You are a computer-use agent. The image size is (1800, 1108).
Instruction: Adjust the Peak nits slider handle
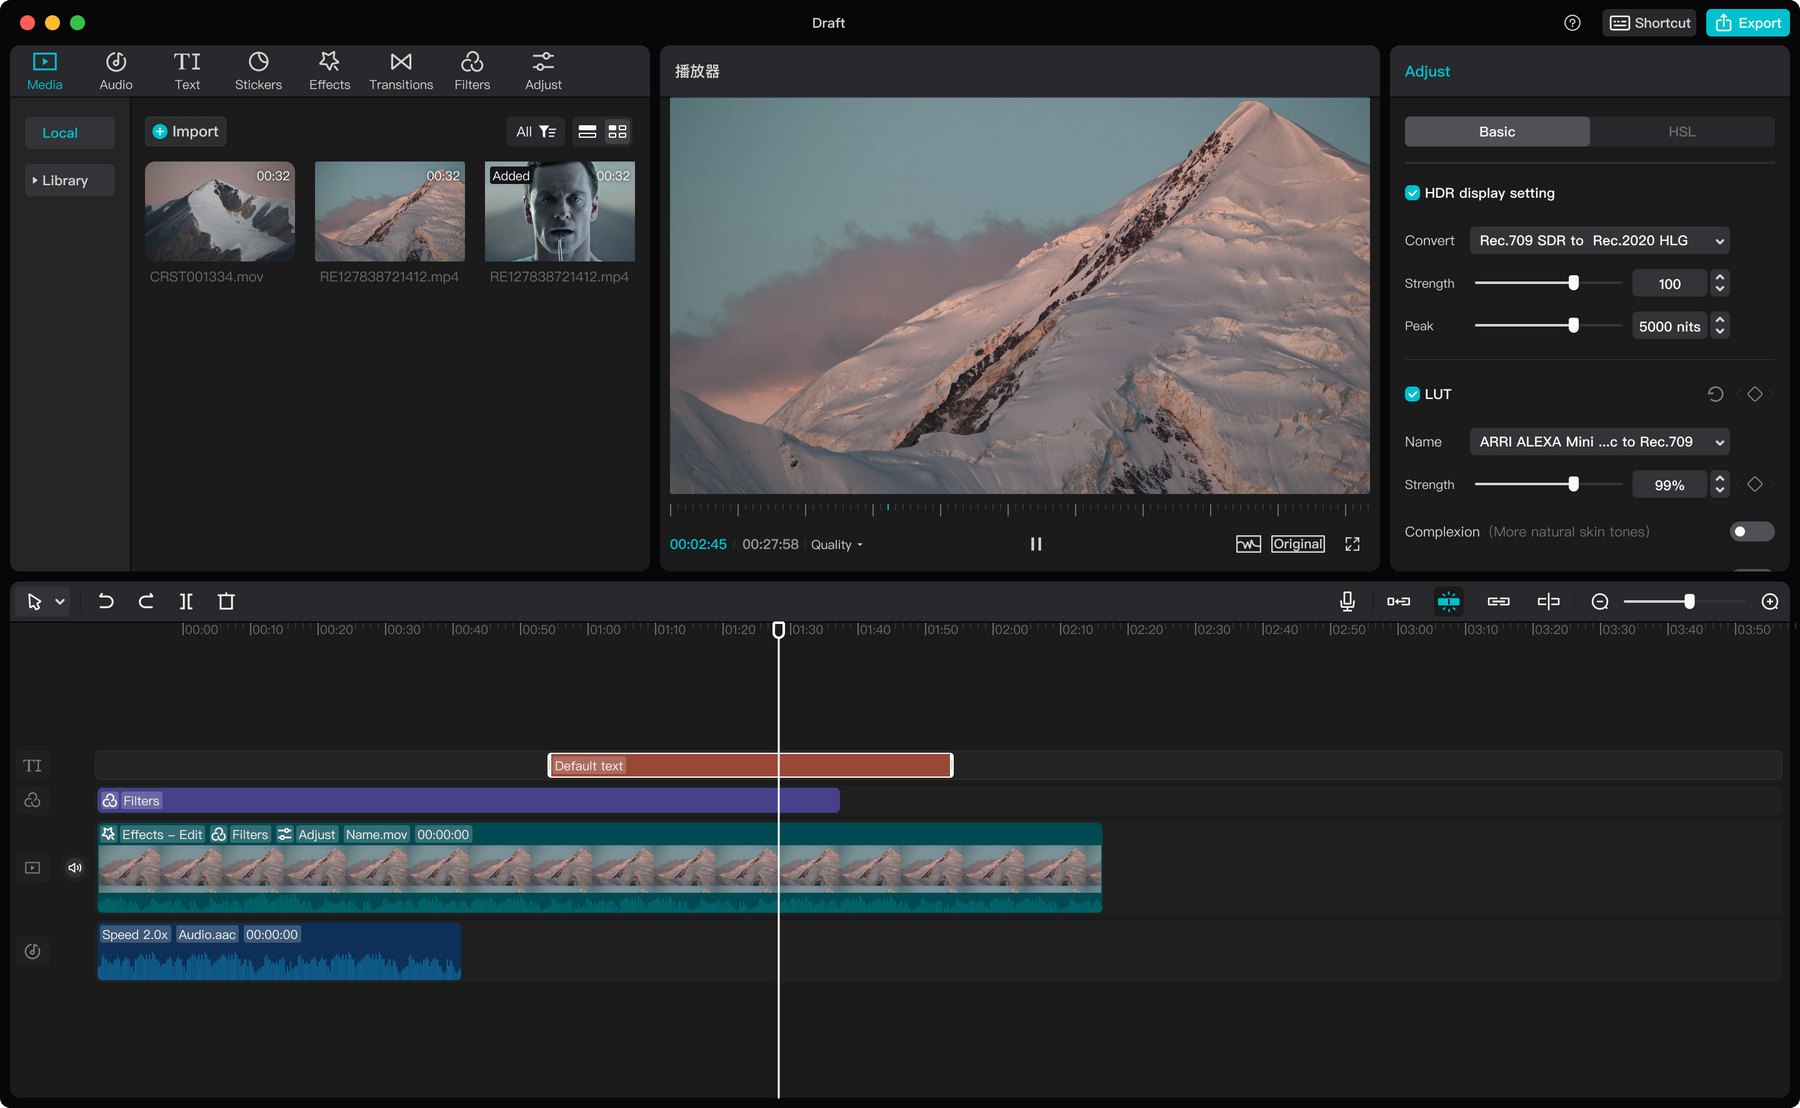[x=1573, y=326]
